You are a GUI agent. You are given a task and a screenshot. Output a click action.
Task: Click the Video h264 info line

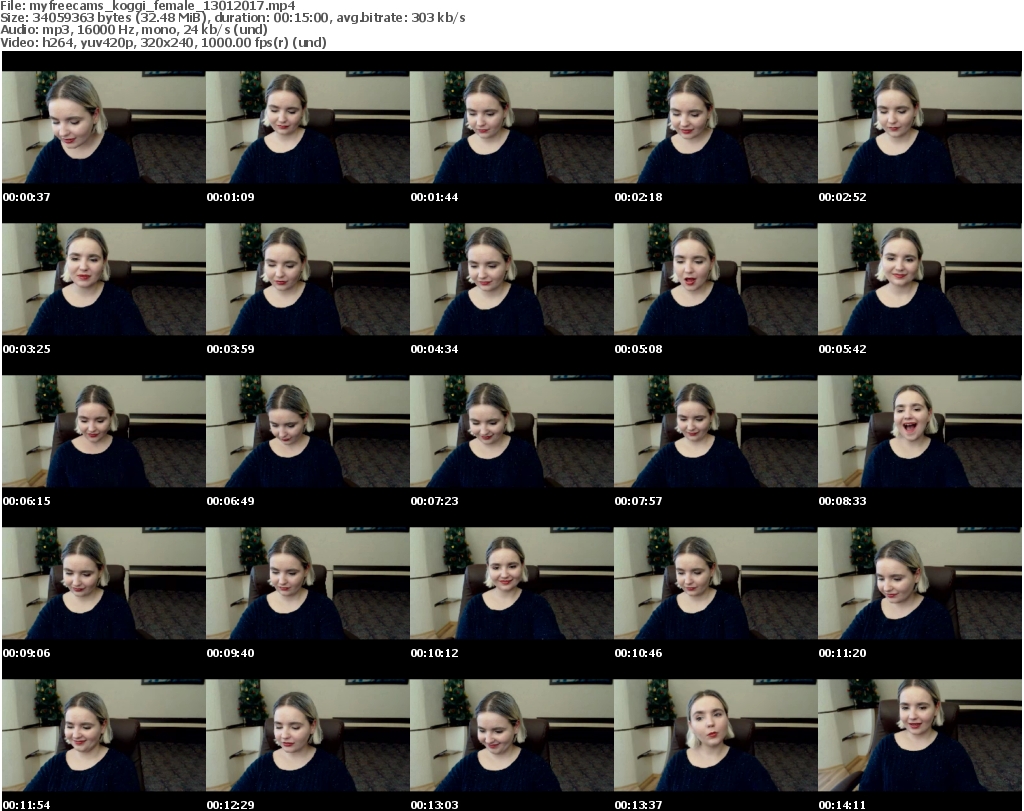163,42
